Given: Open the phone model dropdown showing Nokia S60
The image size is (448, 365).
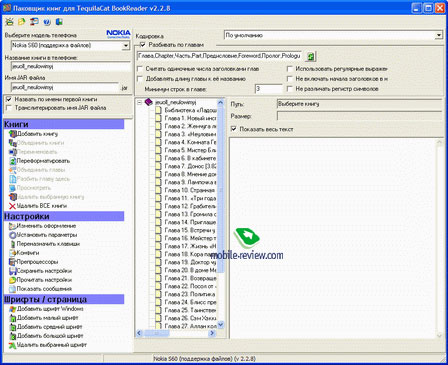Looking at the screenshot, I should click(x=126, y=46).
